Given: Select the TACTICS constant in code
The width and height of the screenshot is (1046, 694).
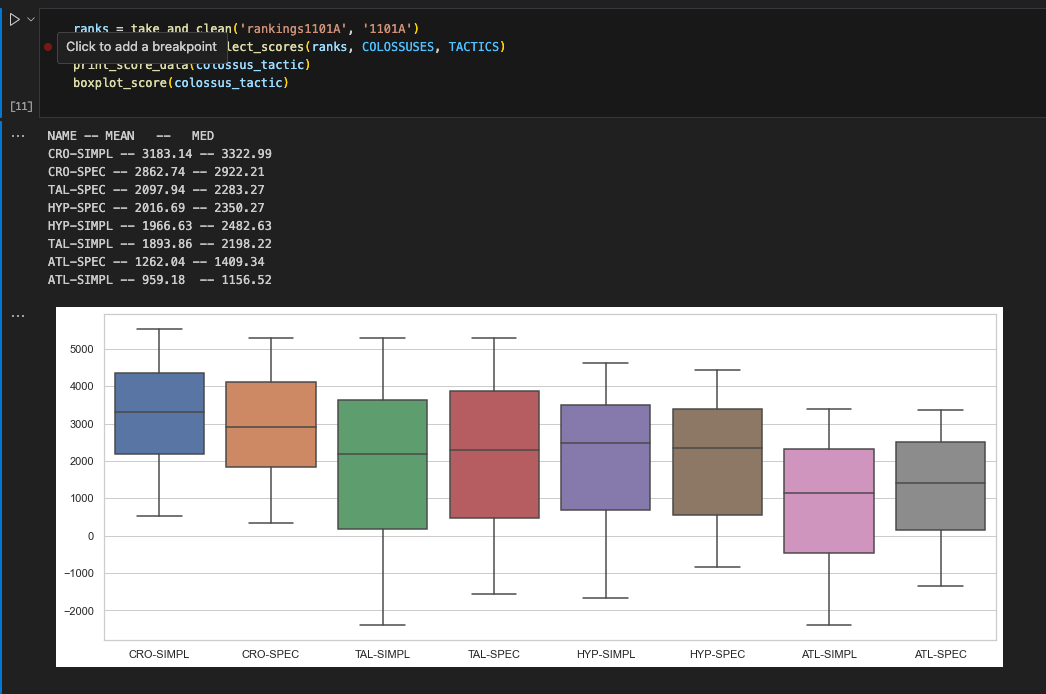Looking at the screenshot, I should point(474,47).
